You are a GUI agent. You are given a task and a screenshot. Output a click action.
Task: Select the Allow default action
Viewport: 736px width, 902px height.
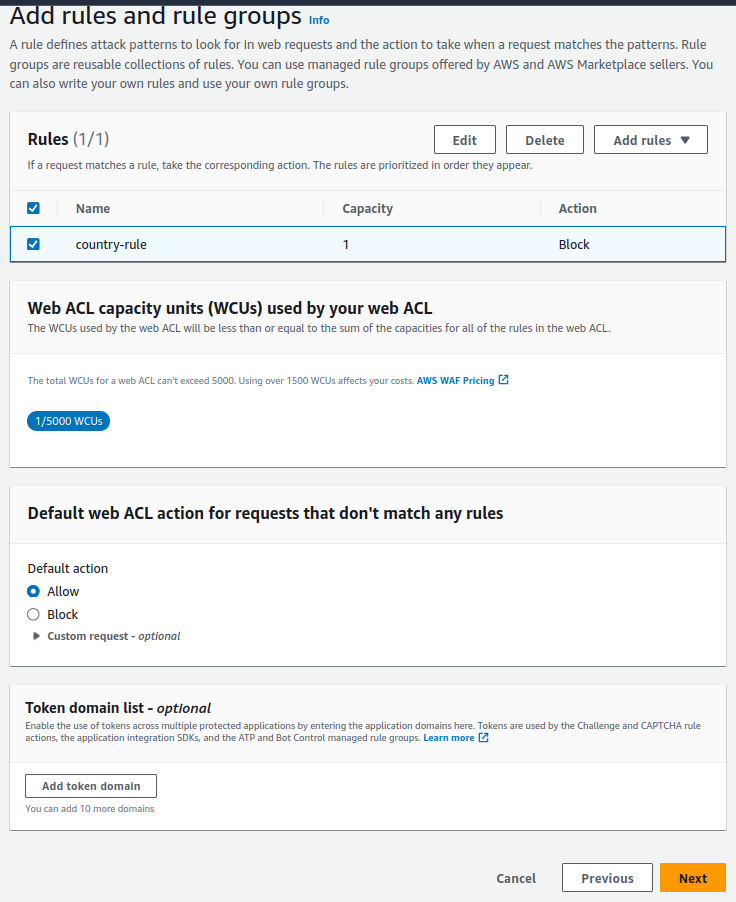pos(34,591)
